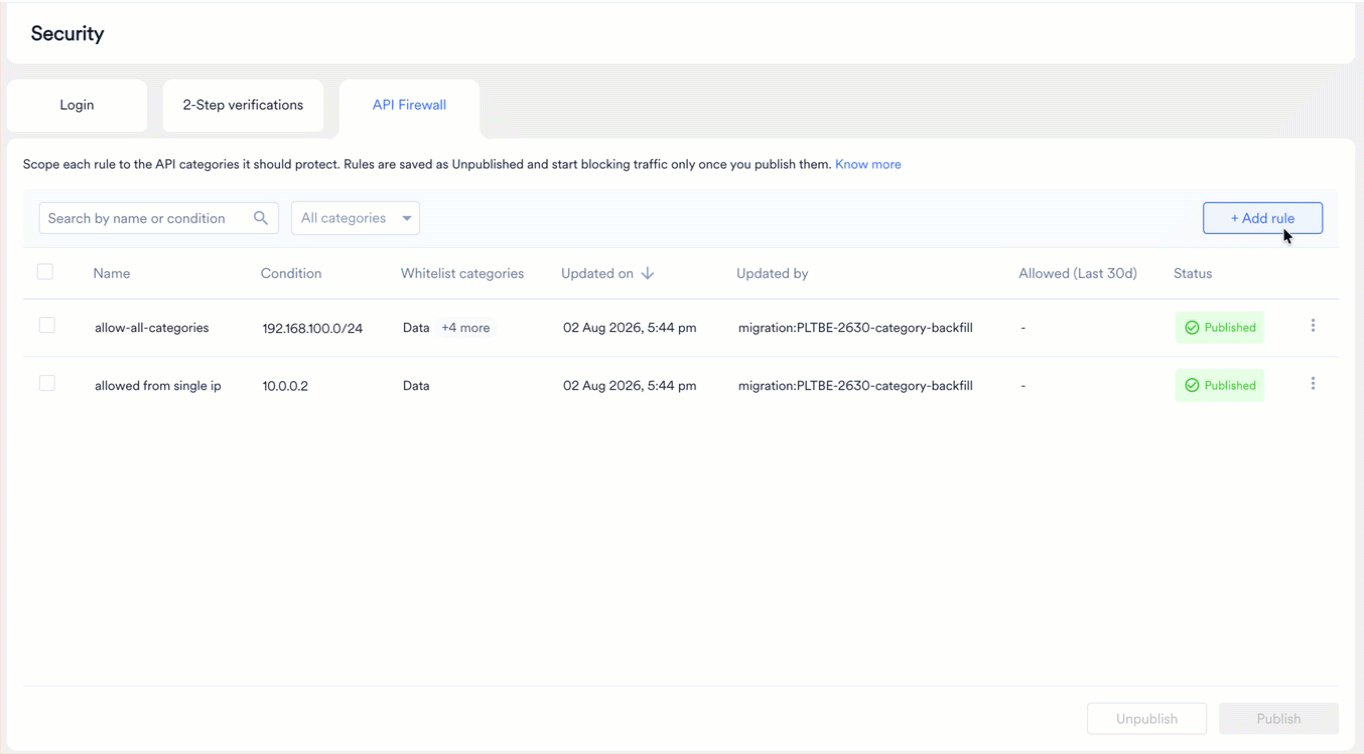Click the Published status badge of allow-all-categories
The image size is (1364, 754).
click(x=1219, y=327)
